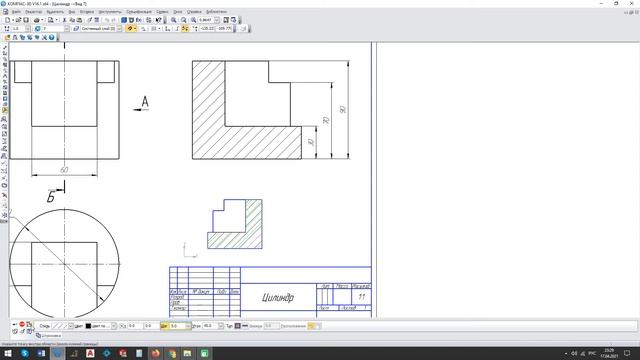
Task: Select area hatch type button
Action: [x=238, y=326]
